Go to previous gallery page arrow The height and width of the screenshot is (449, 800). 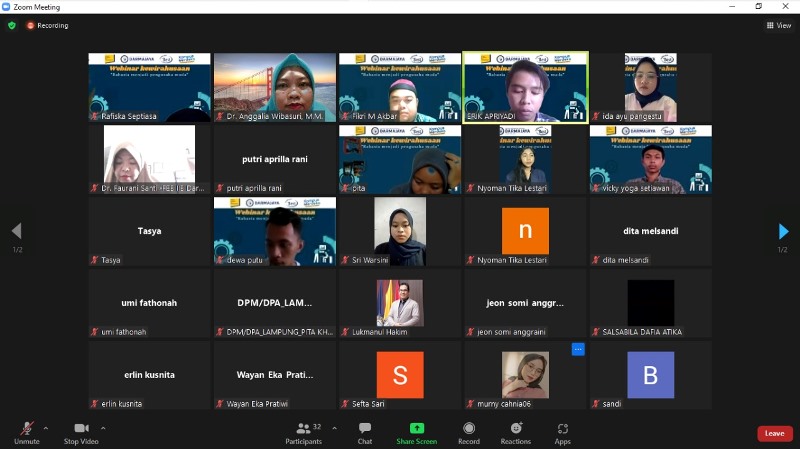(16, 231)
